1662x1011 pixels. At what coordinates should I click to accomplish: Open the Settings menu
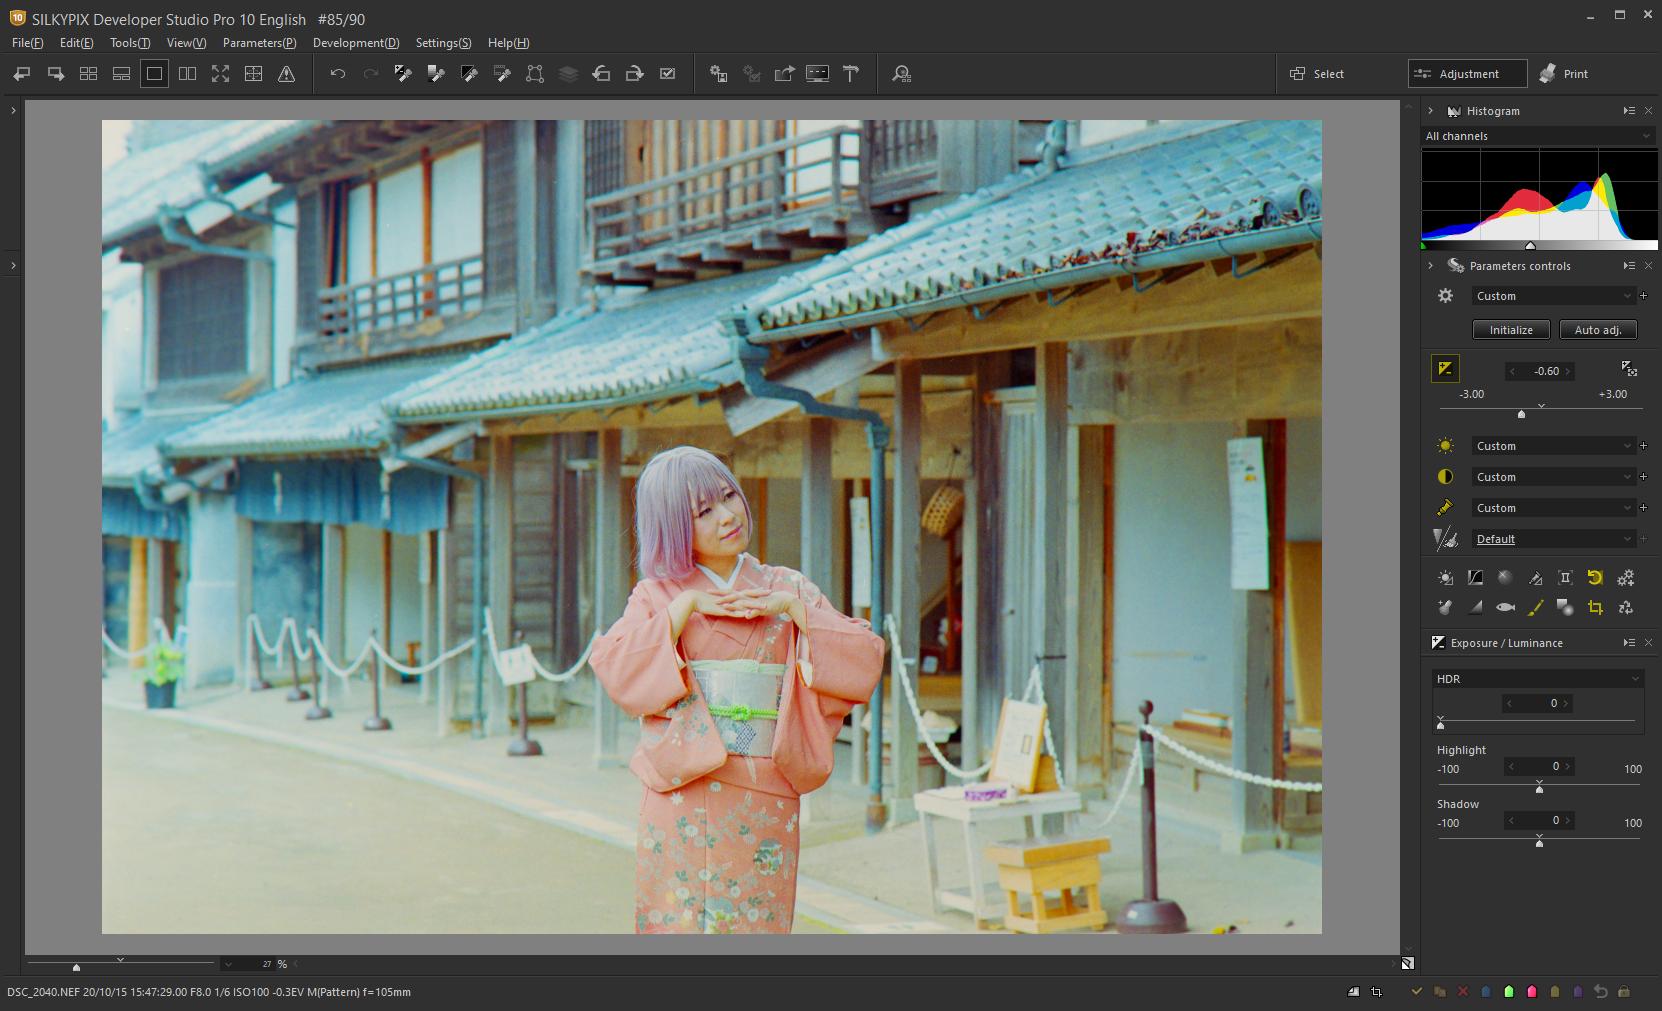443,43
